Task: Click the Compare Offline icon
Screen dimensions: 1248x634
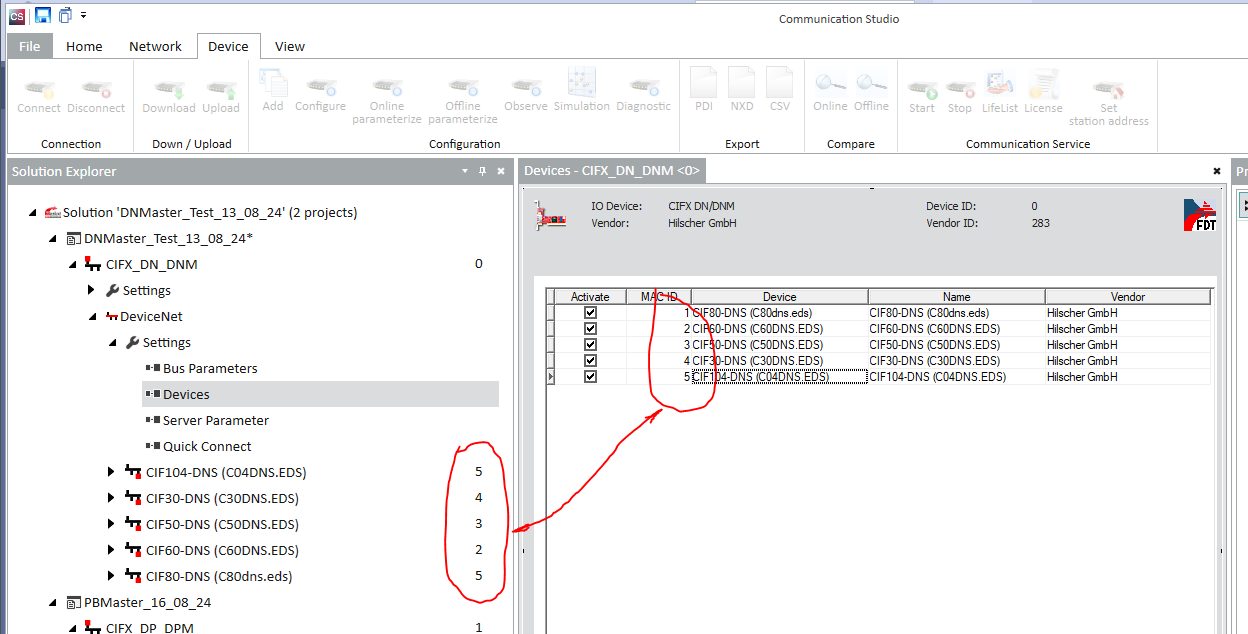Action: [871, 85]
